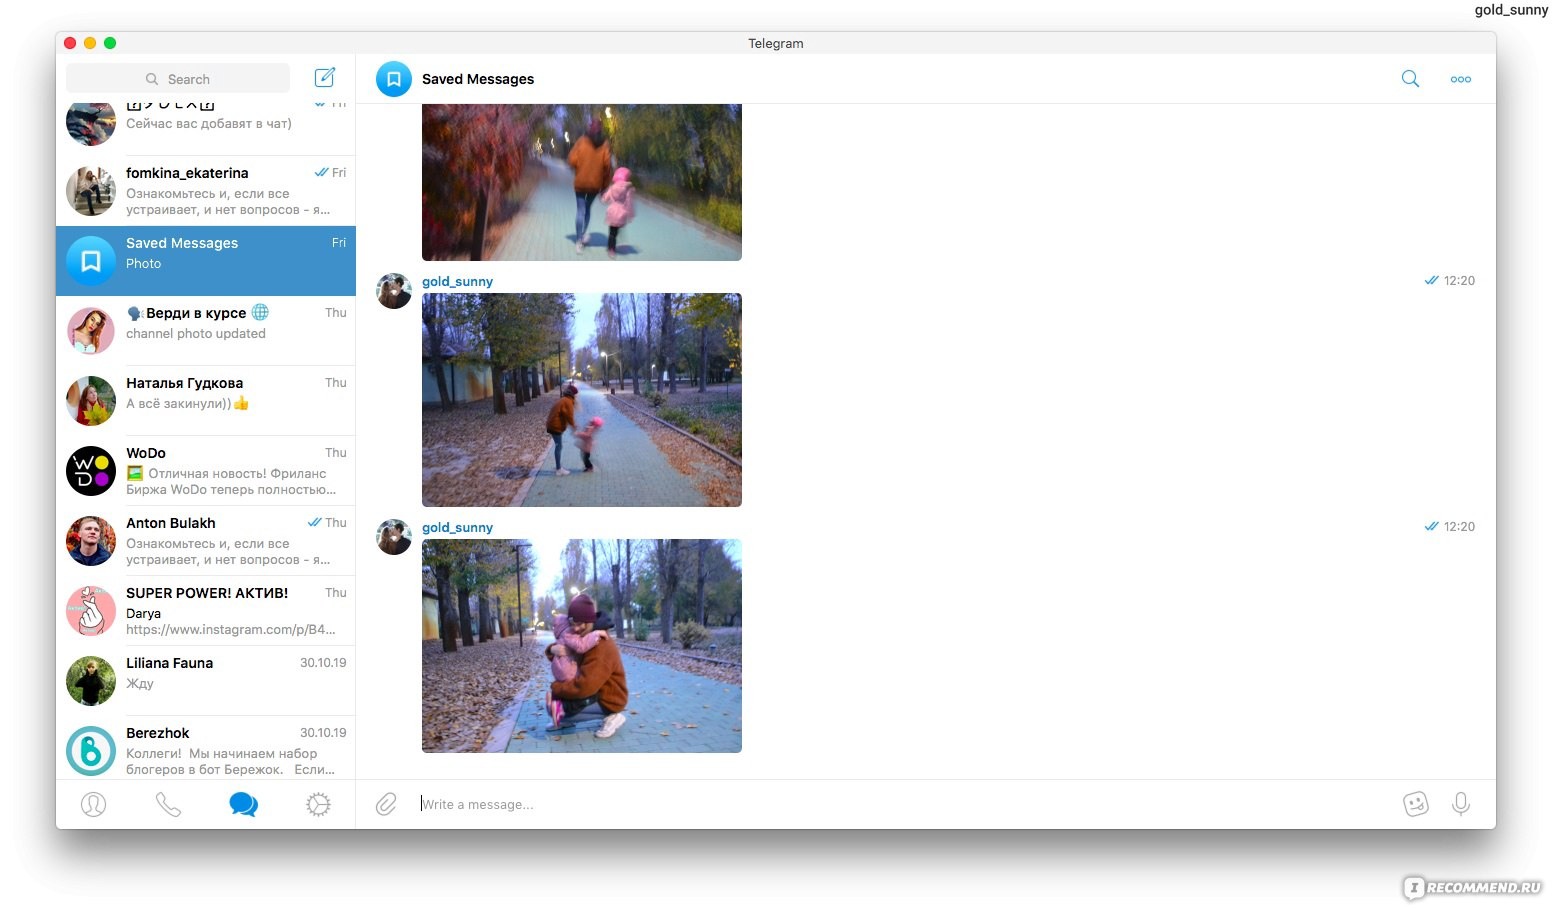Open the Верди в курсе channel
The height and width of the screenshot is (909, 1552).
[x=206, y=331]
